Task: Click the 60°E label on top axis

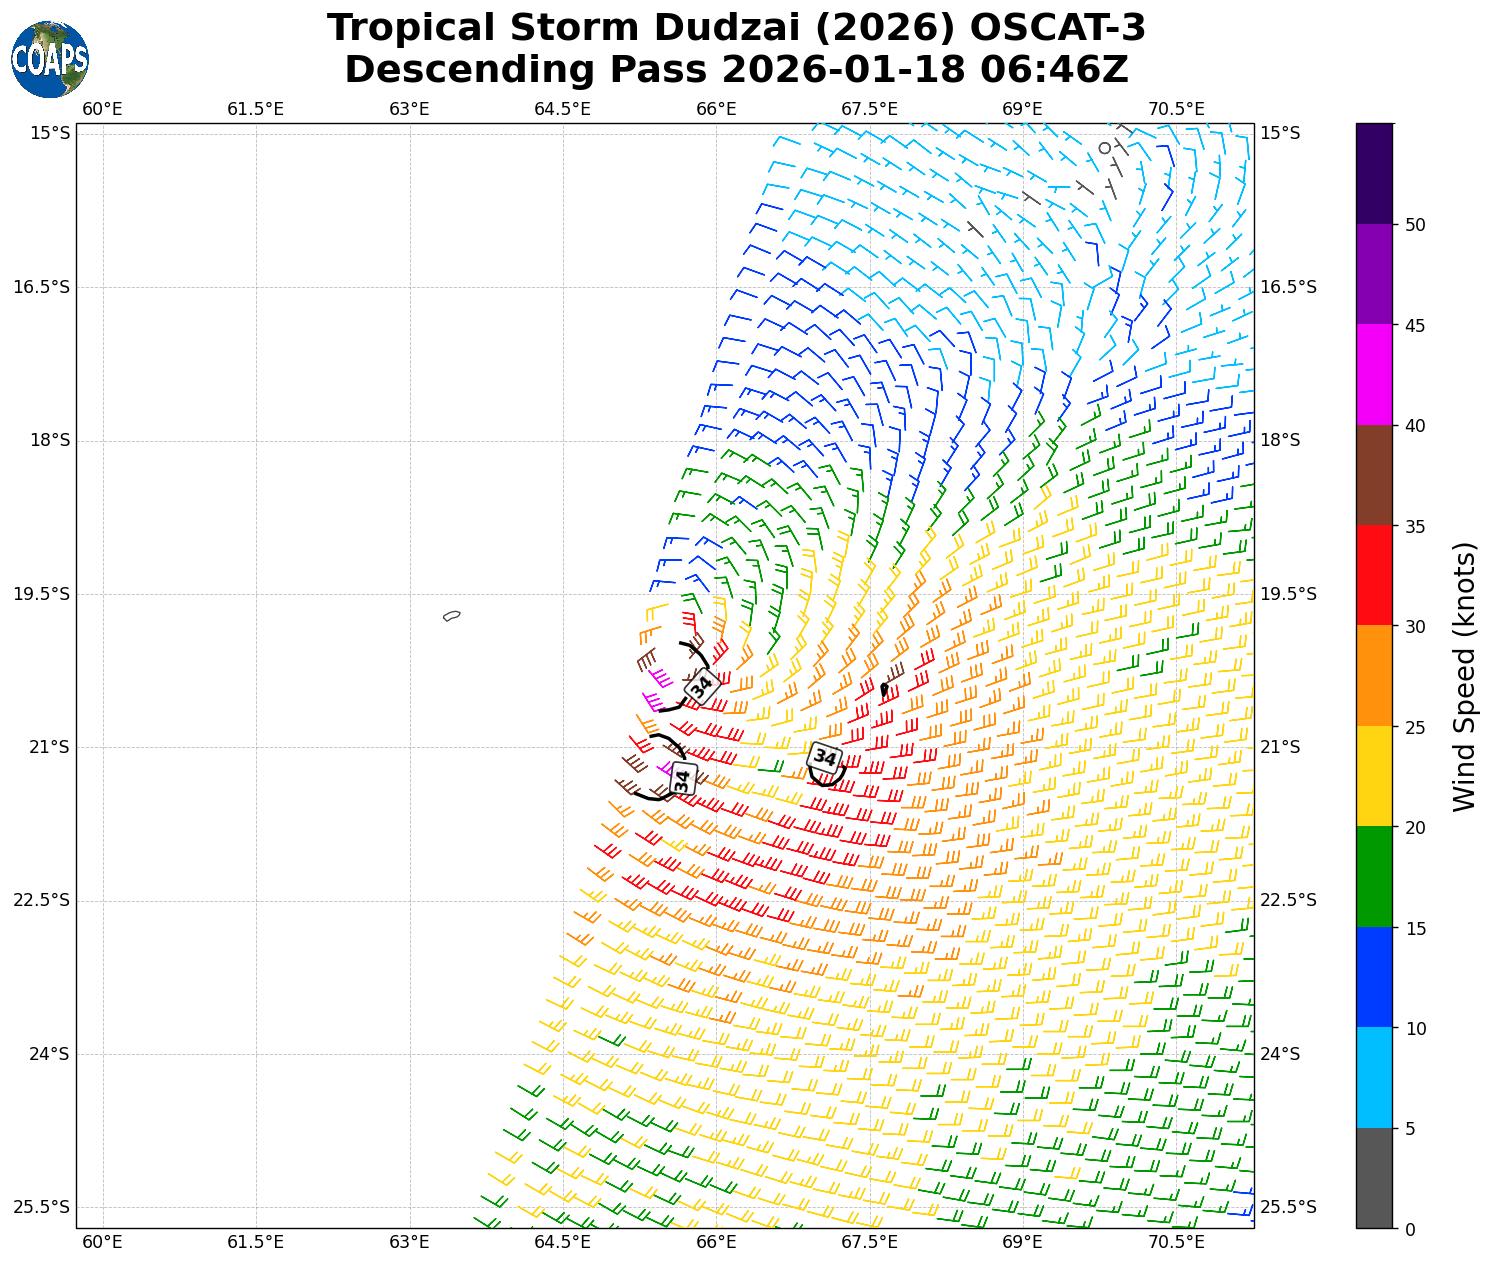Action: coord(102,109)
